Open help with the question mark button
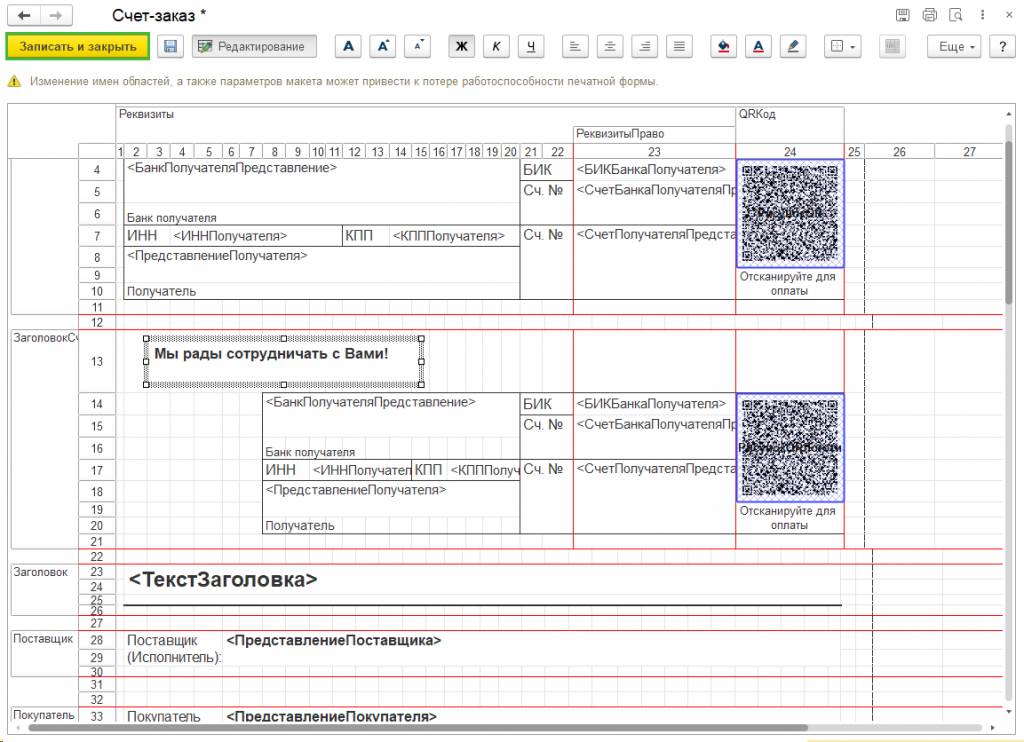Screen dimensions: 1024x742 pos(1002,46)
